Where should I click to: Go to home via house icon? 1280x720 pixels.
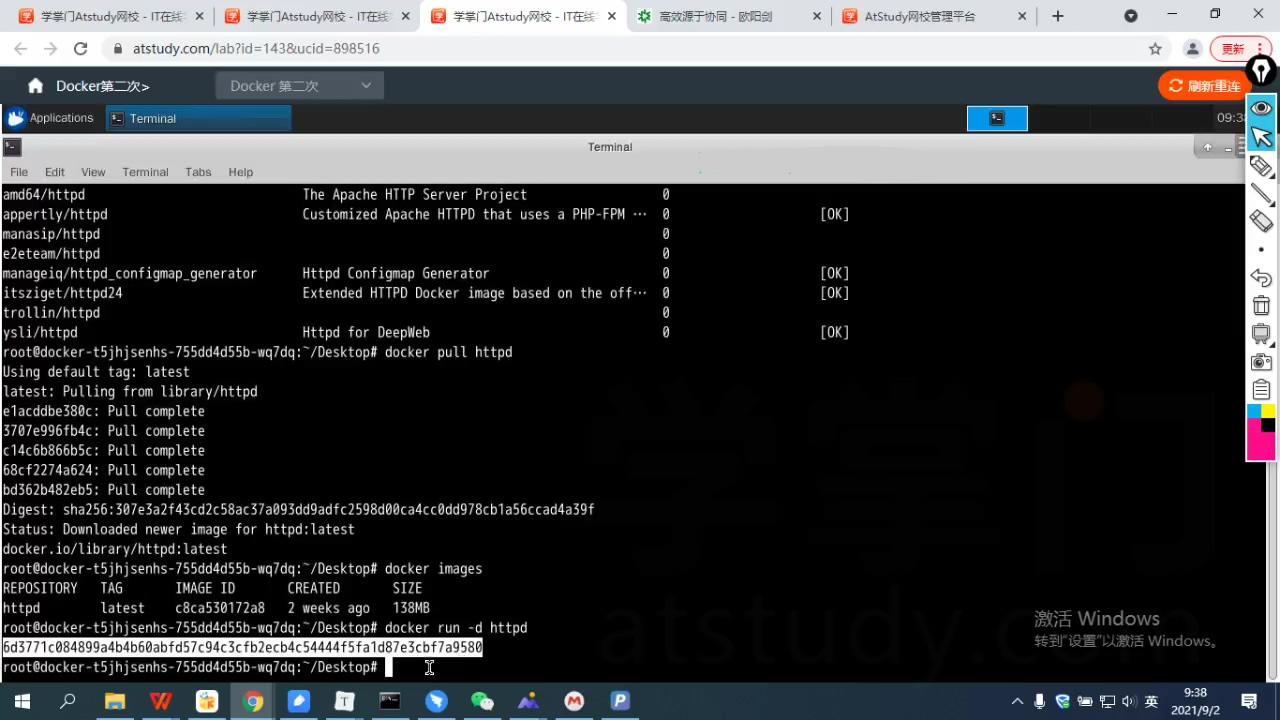[36, 86]
